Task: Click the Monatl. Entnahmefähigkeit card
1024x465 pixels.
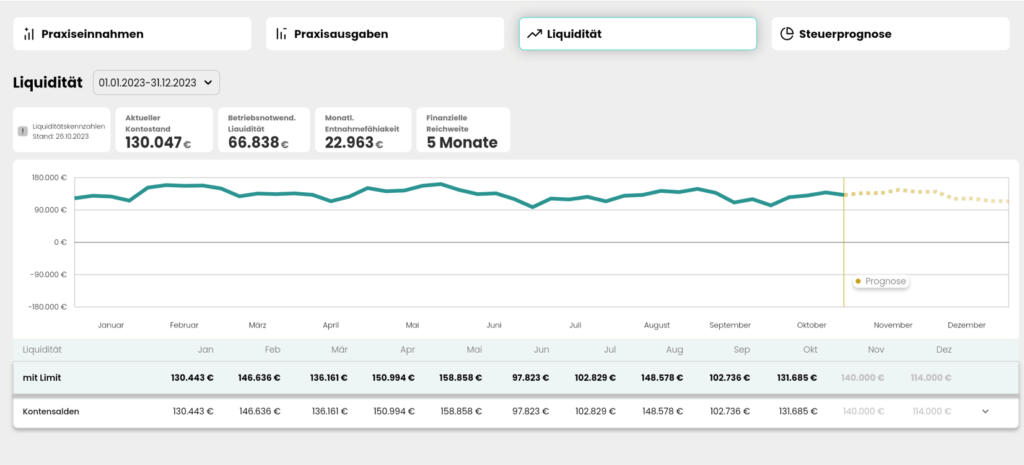Action: click(363, 130)
